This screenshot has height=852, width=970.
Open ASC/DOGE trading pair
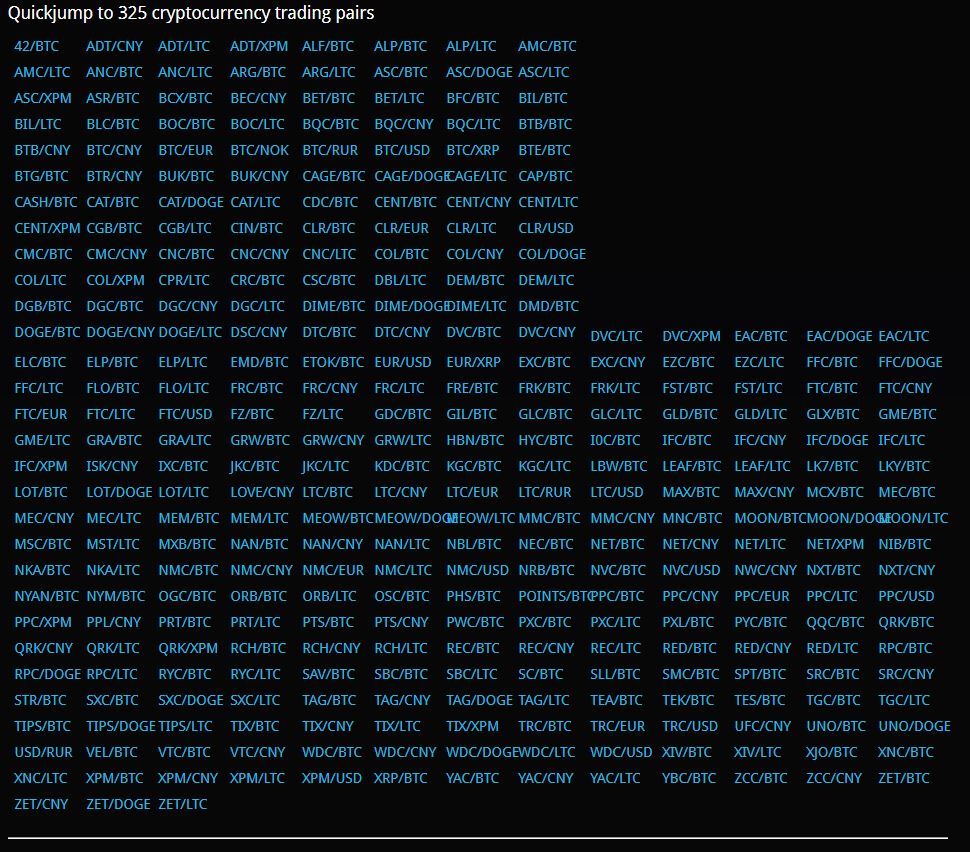[479, 72]
